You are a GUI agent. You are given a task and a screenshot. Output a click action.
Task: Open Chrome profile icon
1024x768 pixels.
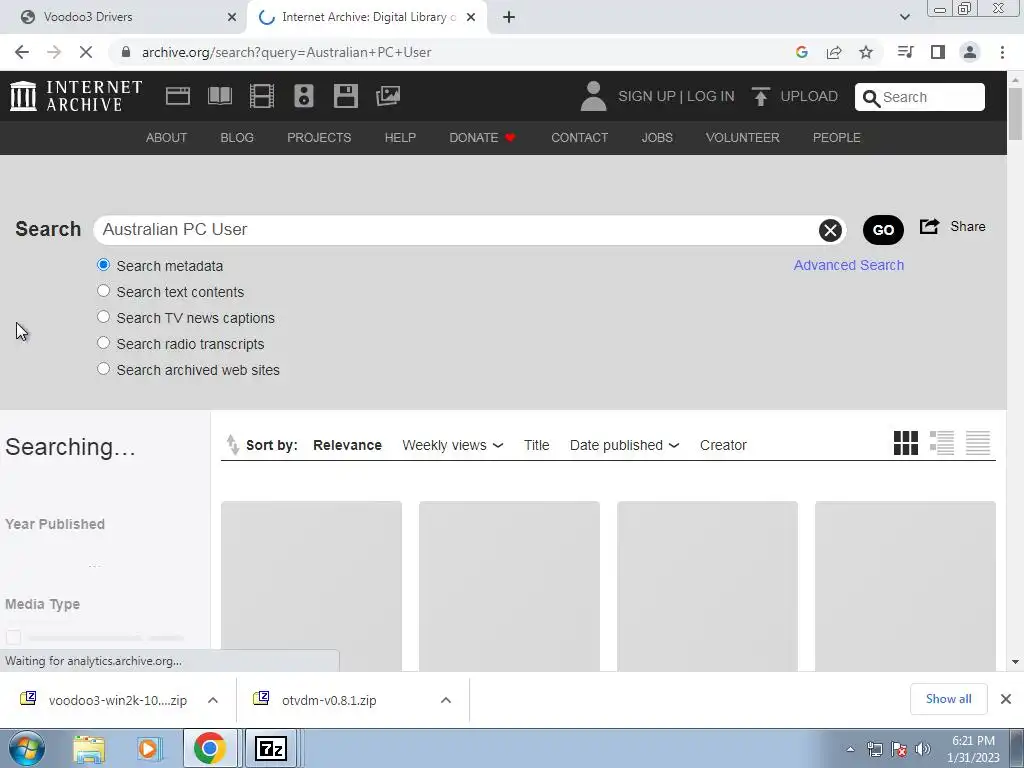[x=970, y=52]
